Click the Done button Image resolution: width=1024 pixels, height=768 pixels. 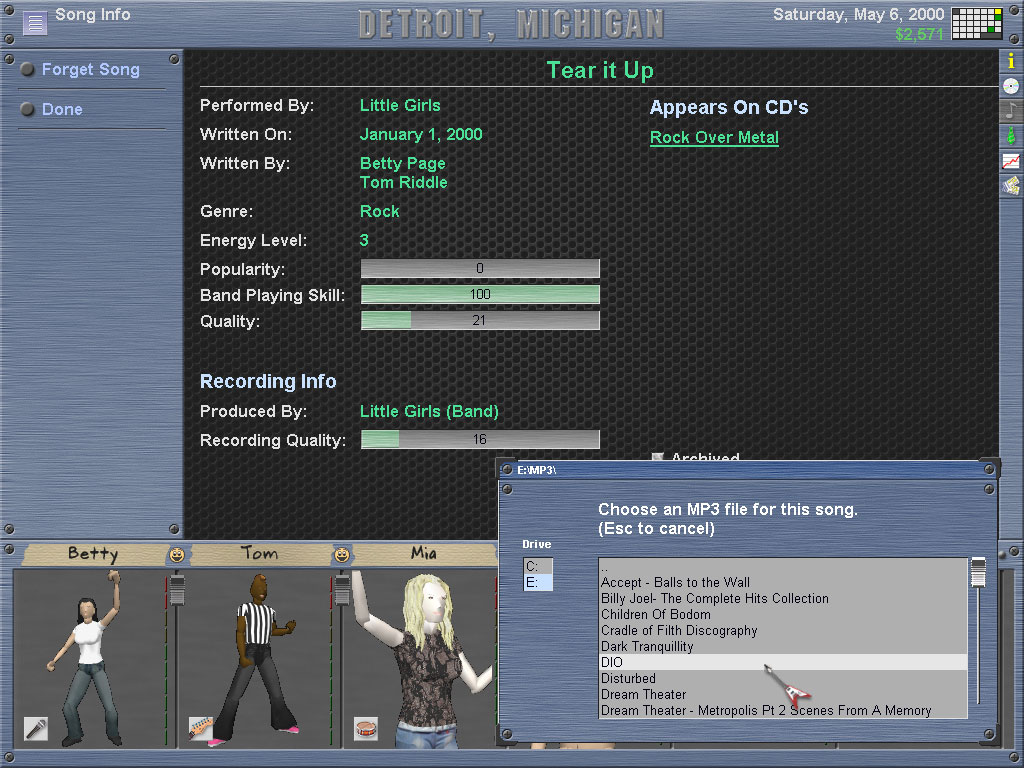pos(62,110)
